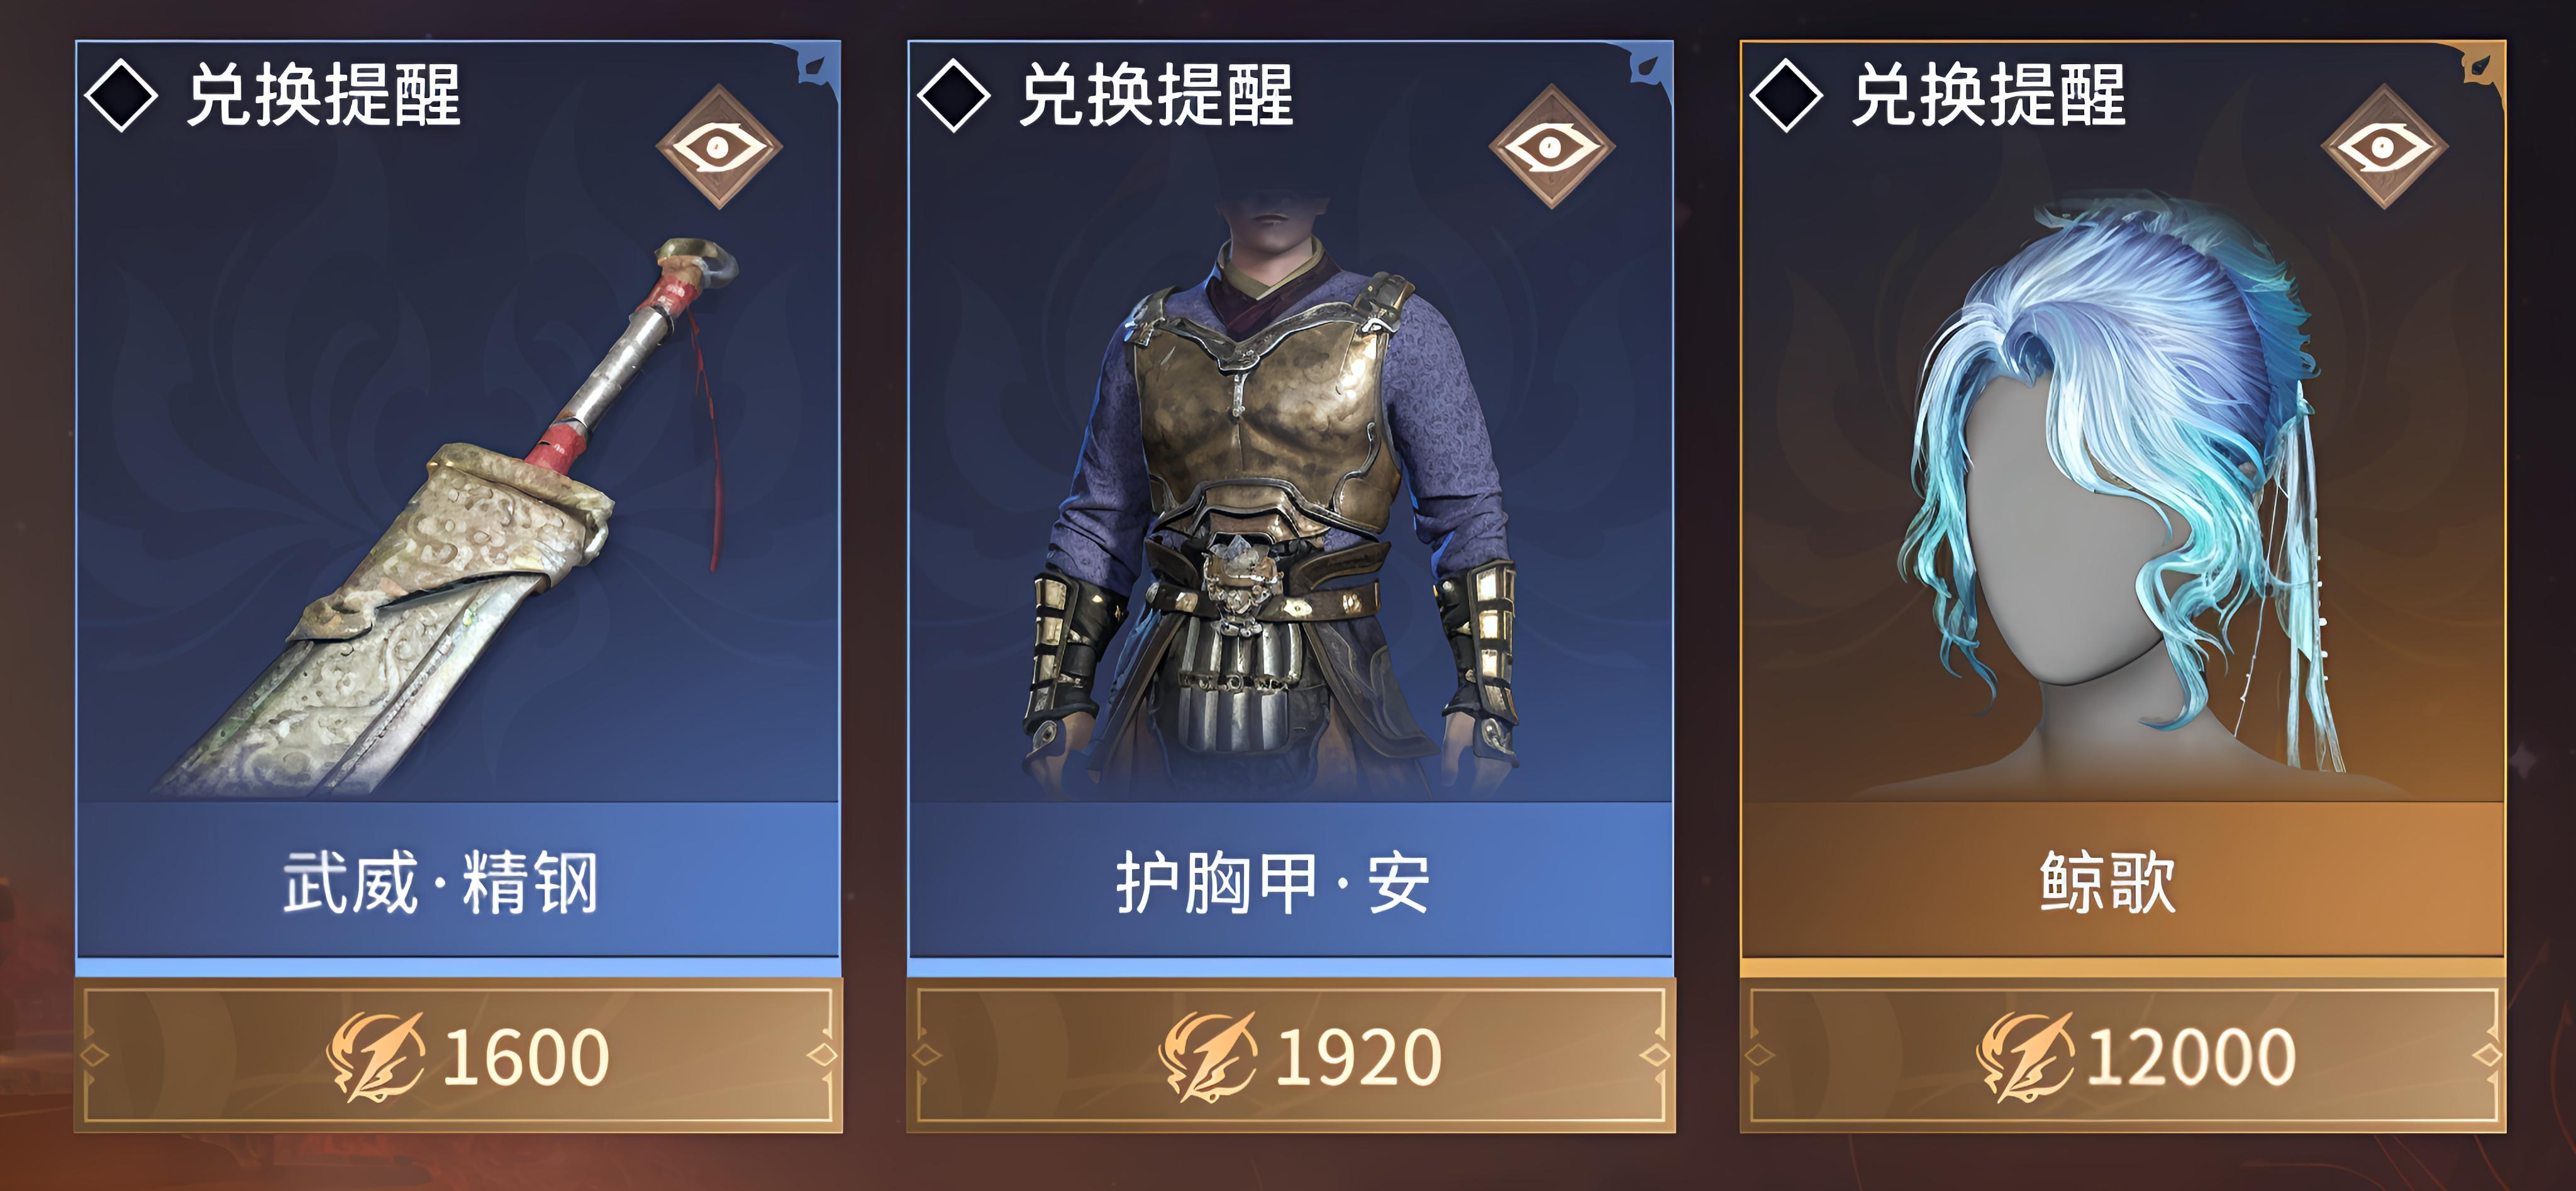Toggle 兑换提醒 diamond checkbox on hair card

(1786, 95)
